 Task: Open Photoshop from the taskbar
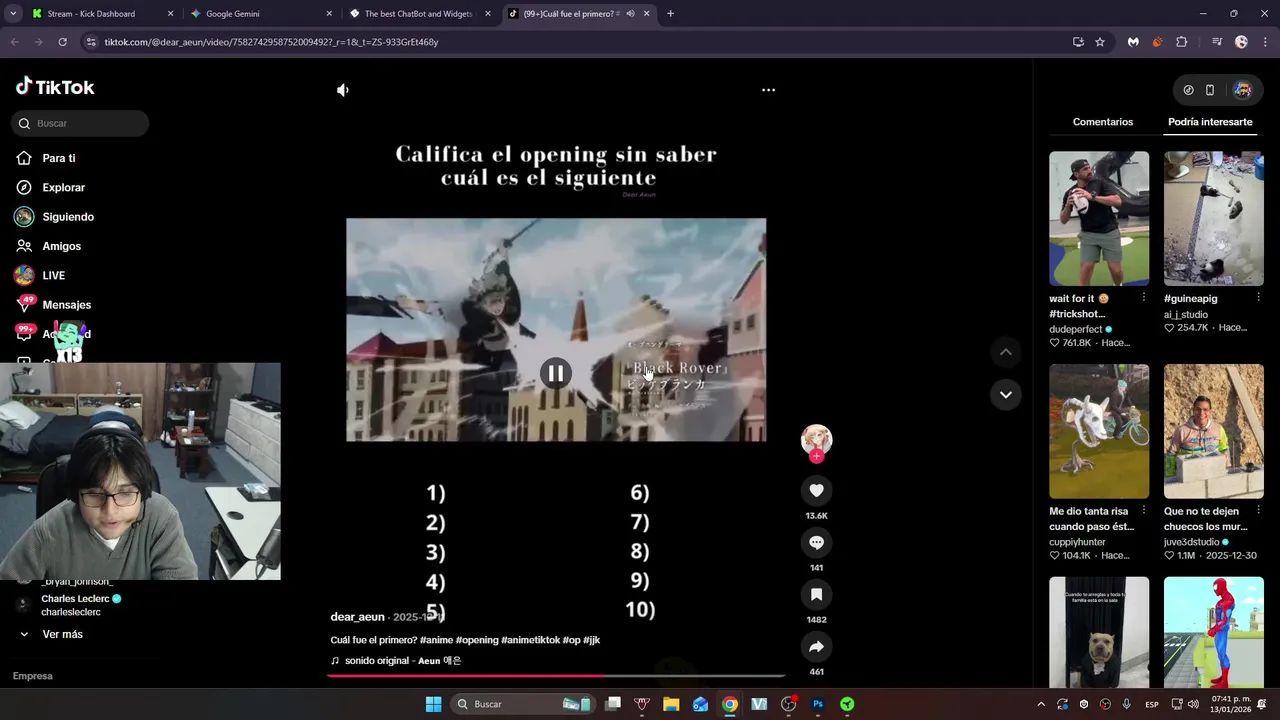[x=818, y=704]
